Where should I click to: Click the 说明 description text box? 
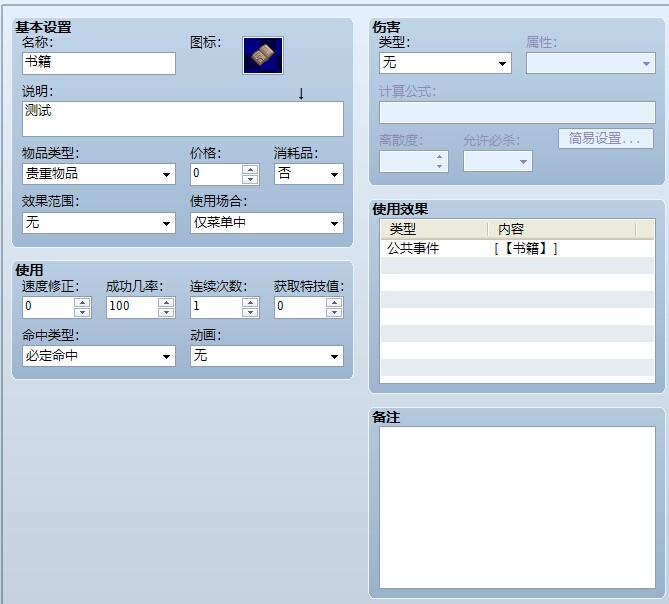pos(183,119)
